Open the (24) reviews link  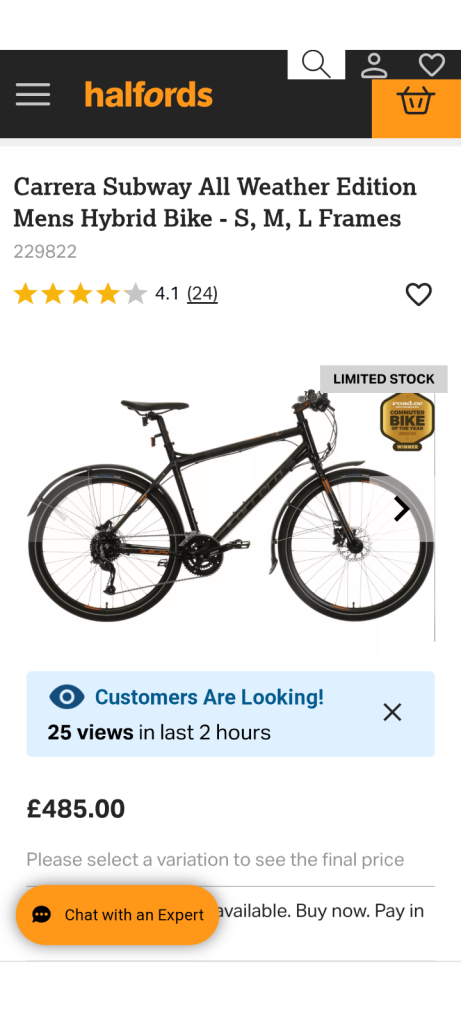[x=202, y=294]
